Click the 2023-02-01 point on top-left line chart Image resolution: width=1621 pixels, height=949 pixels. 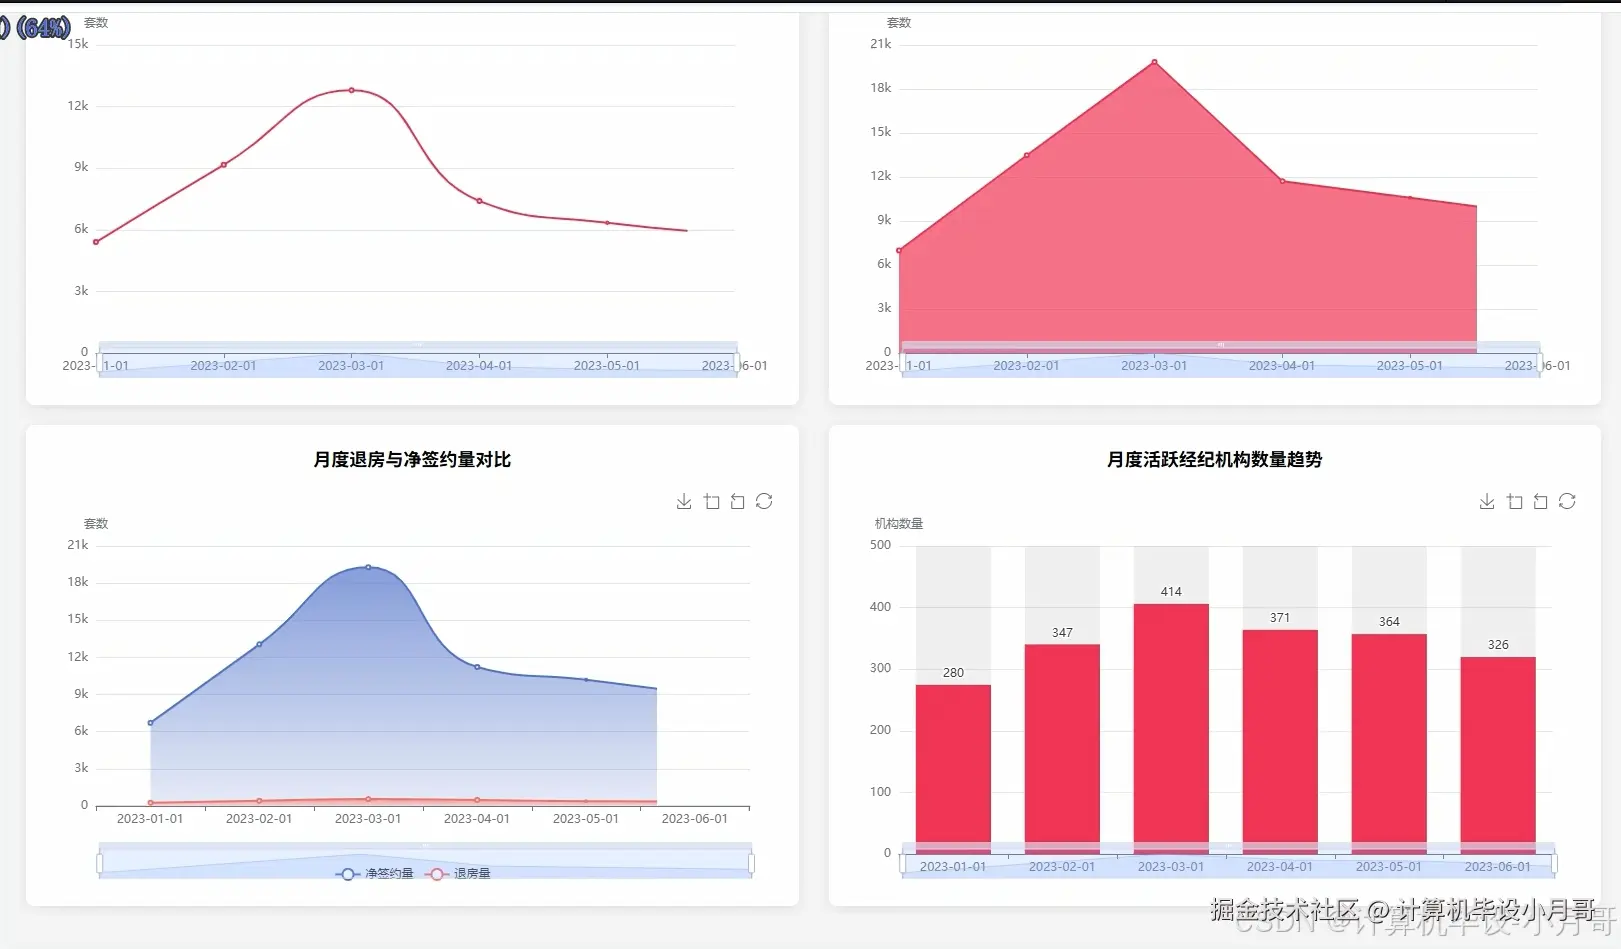coord(223,165)
